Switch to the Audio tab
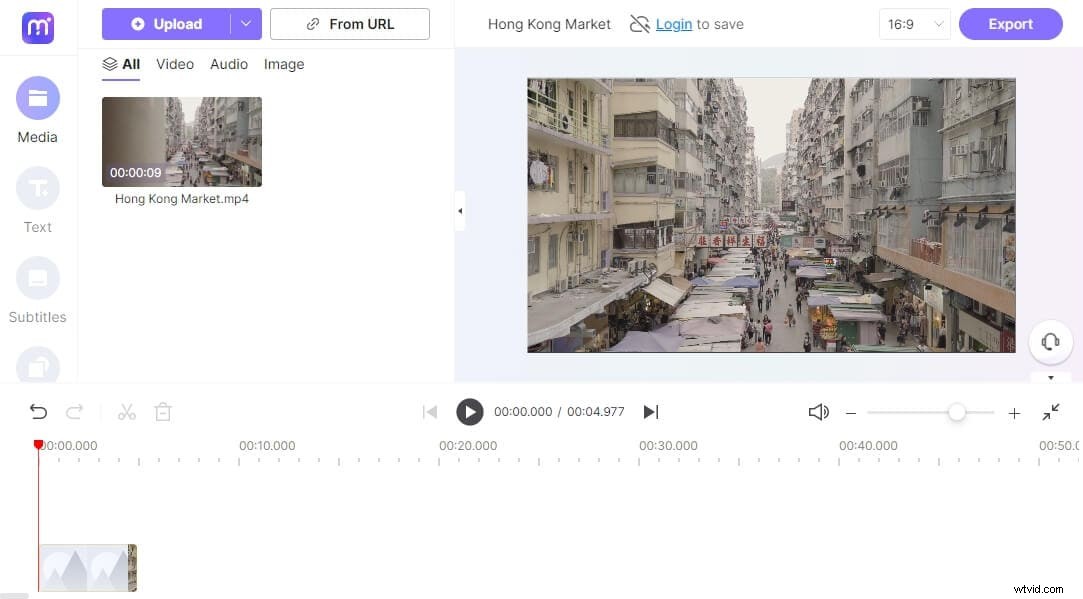1083x599 pixels. pyautogui.click(x=228, y=64)
